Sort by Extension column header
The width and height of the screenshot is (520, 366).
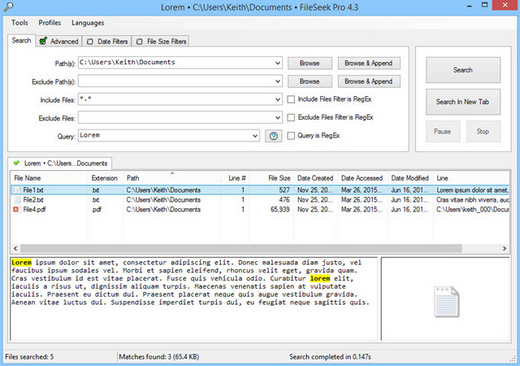tap(105, 178)
